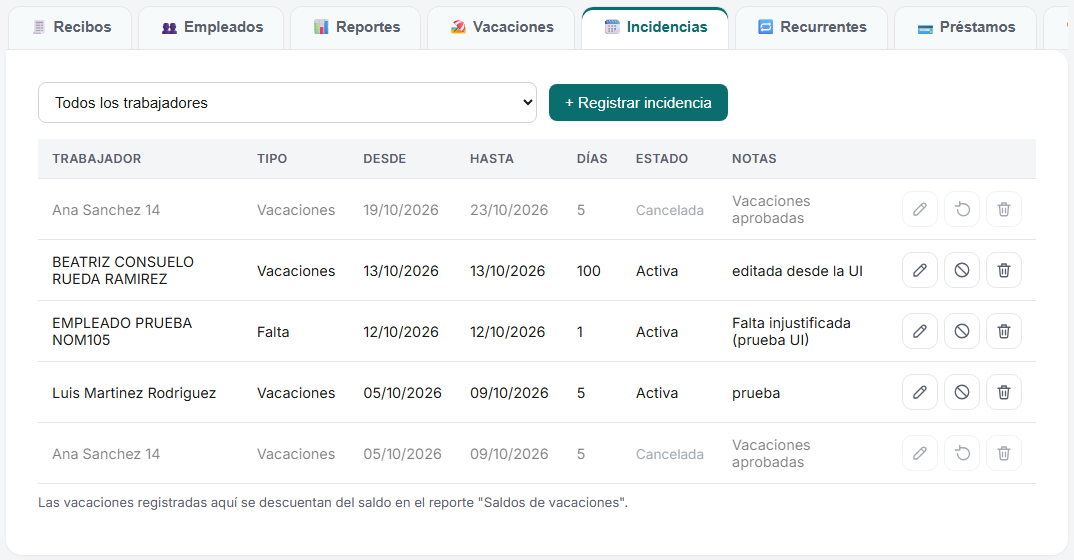The height and width of the screenshot is (560, 1074).
Task: Click the note 'editada desde la UI'
Action: click(x=797, y=271)
